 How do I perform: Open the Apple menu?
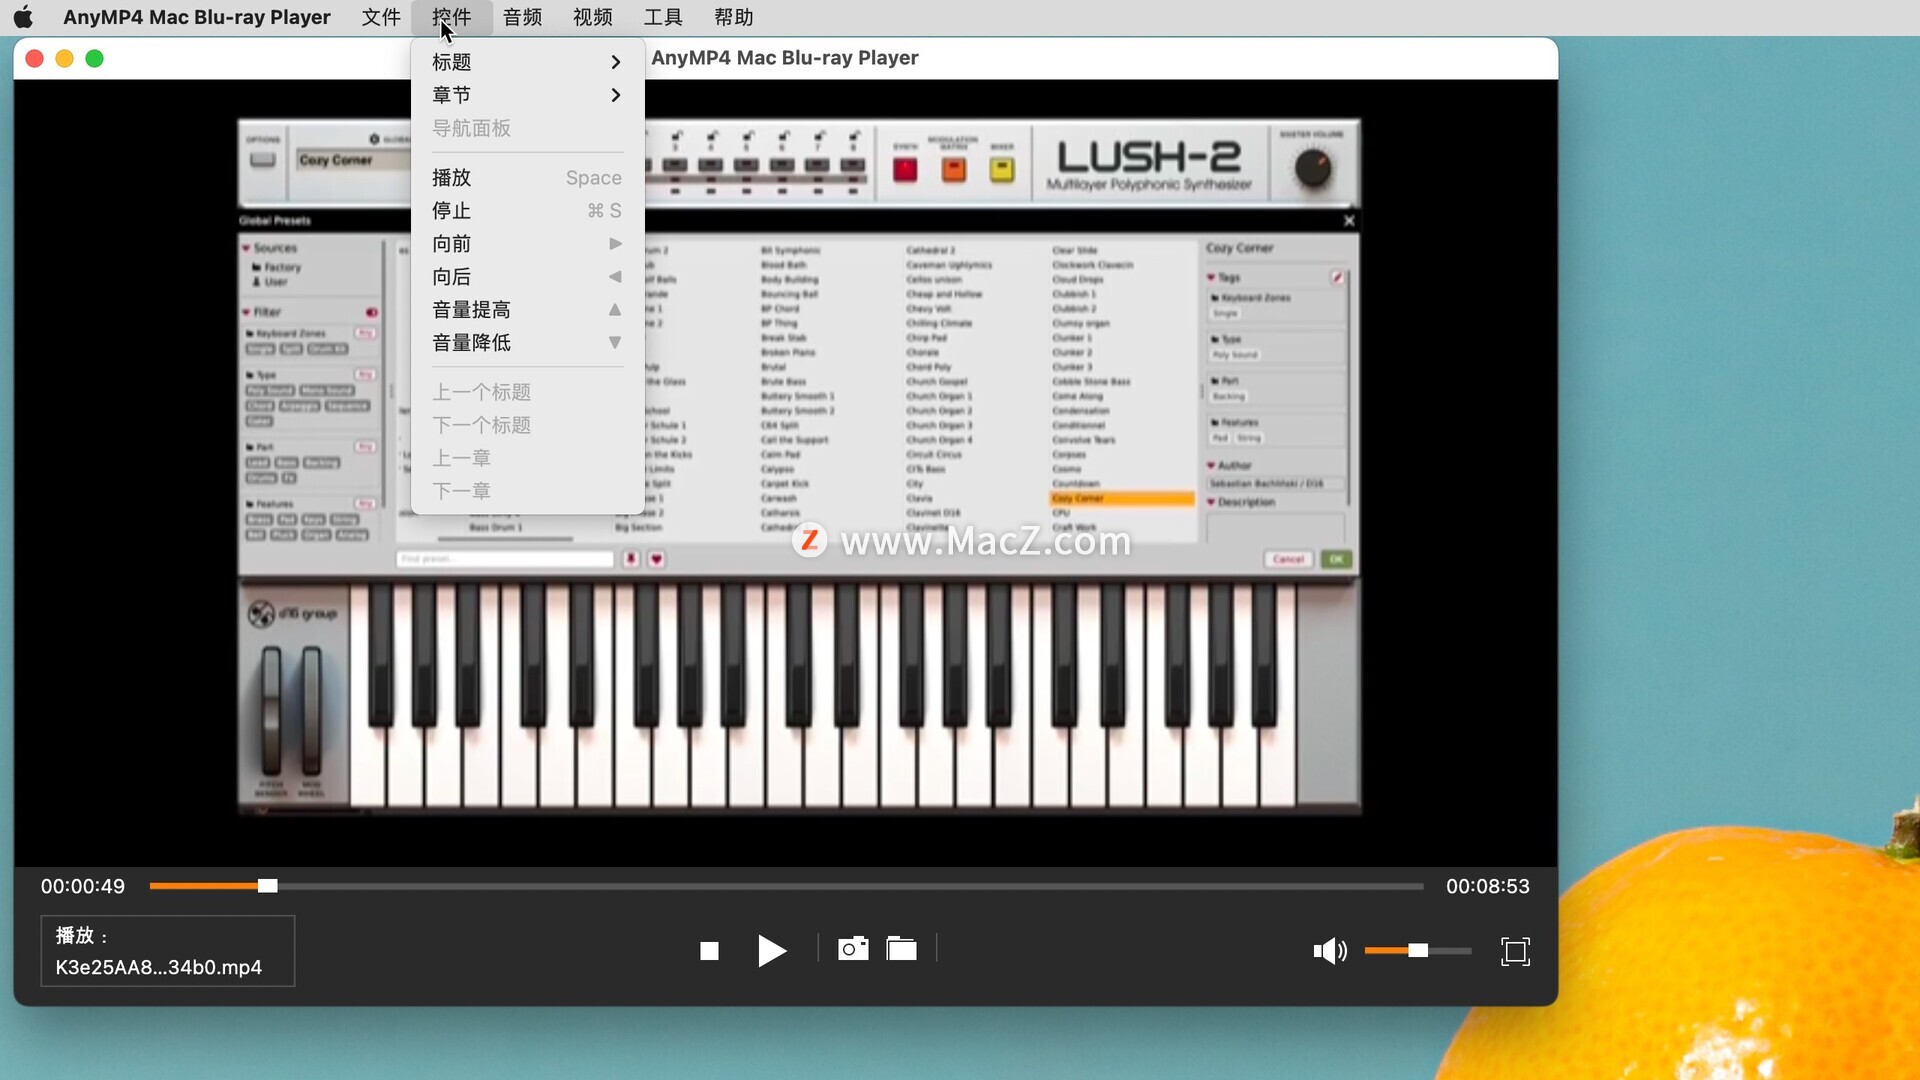pos(23,17)
